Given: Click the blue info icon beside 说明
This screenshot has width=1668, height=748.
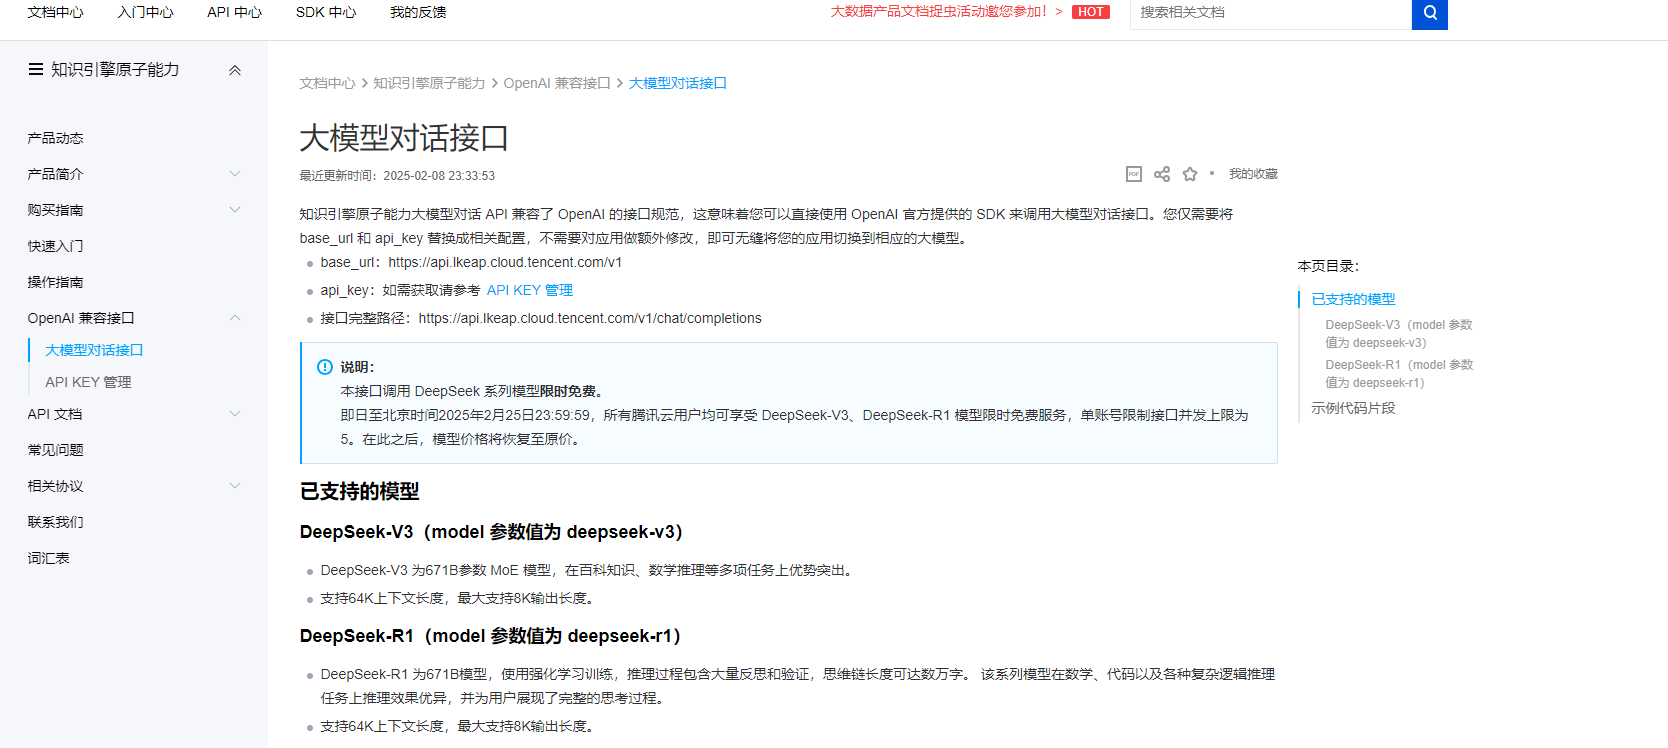Looking at the screenshot, I should click(x=325, y=367).
